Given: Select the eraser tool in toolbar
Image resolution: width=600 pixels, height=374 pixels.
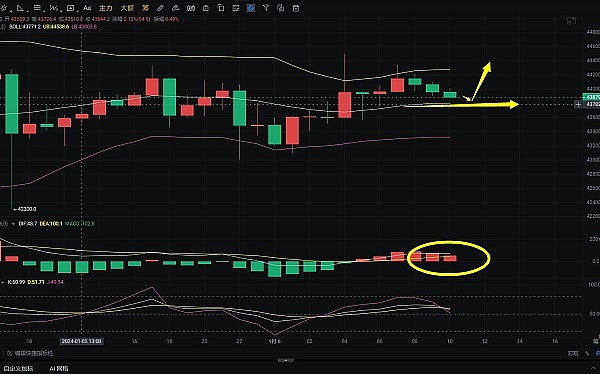Looking at the screenshot, I should coord(176,8).
